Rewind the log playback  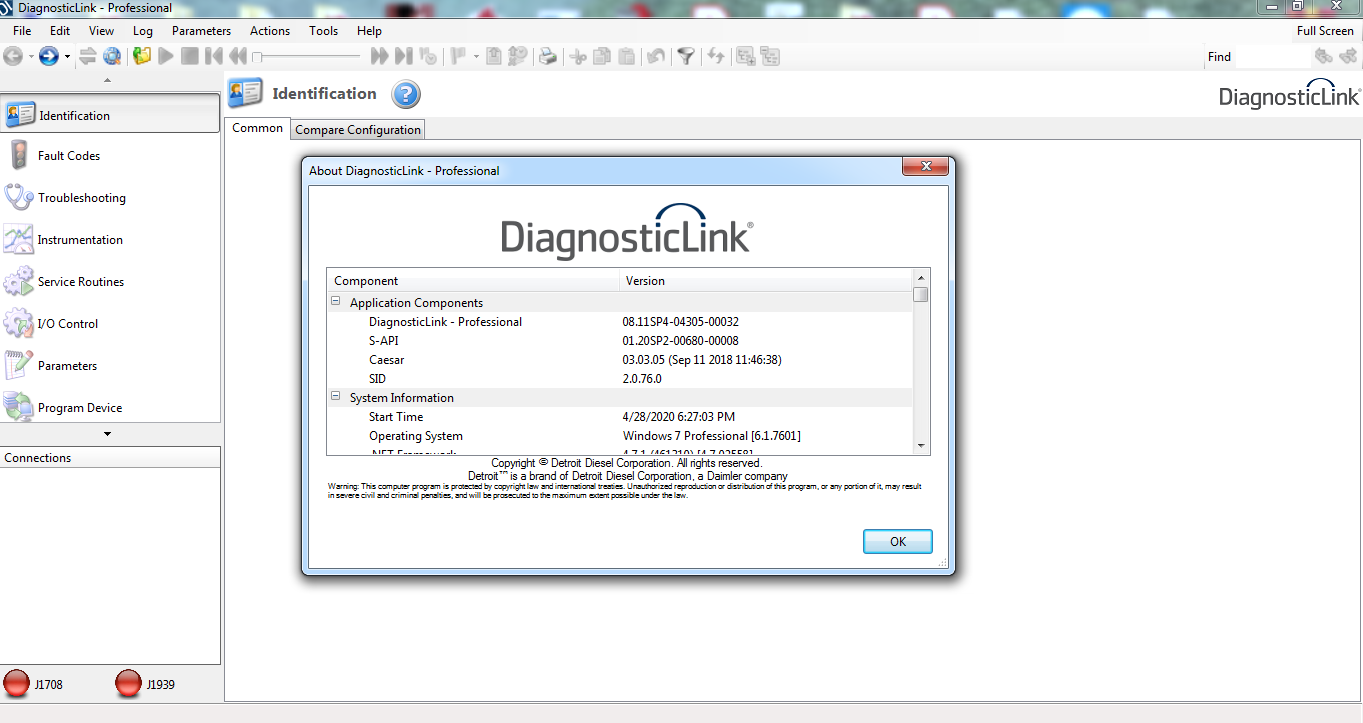pyautogui.click(x=237, y=57)
